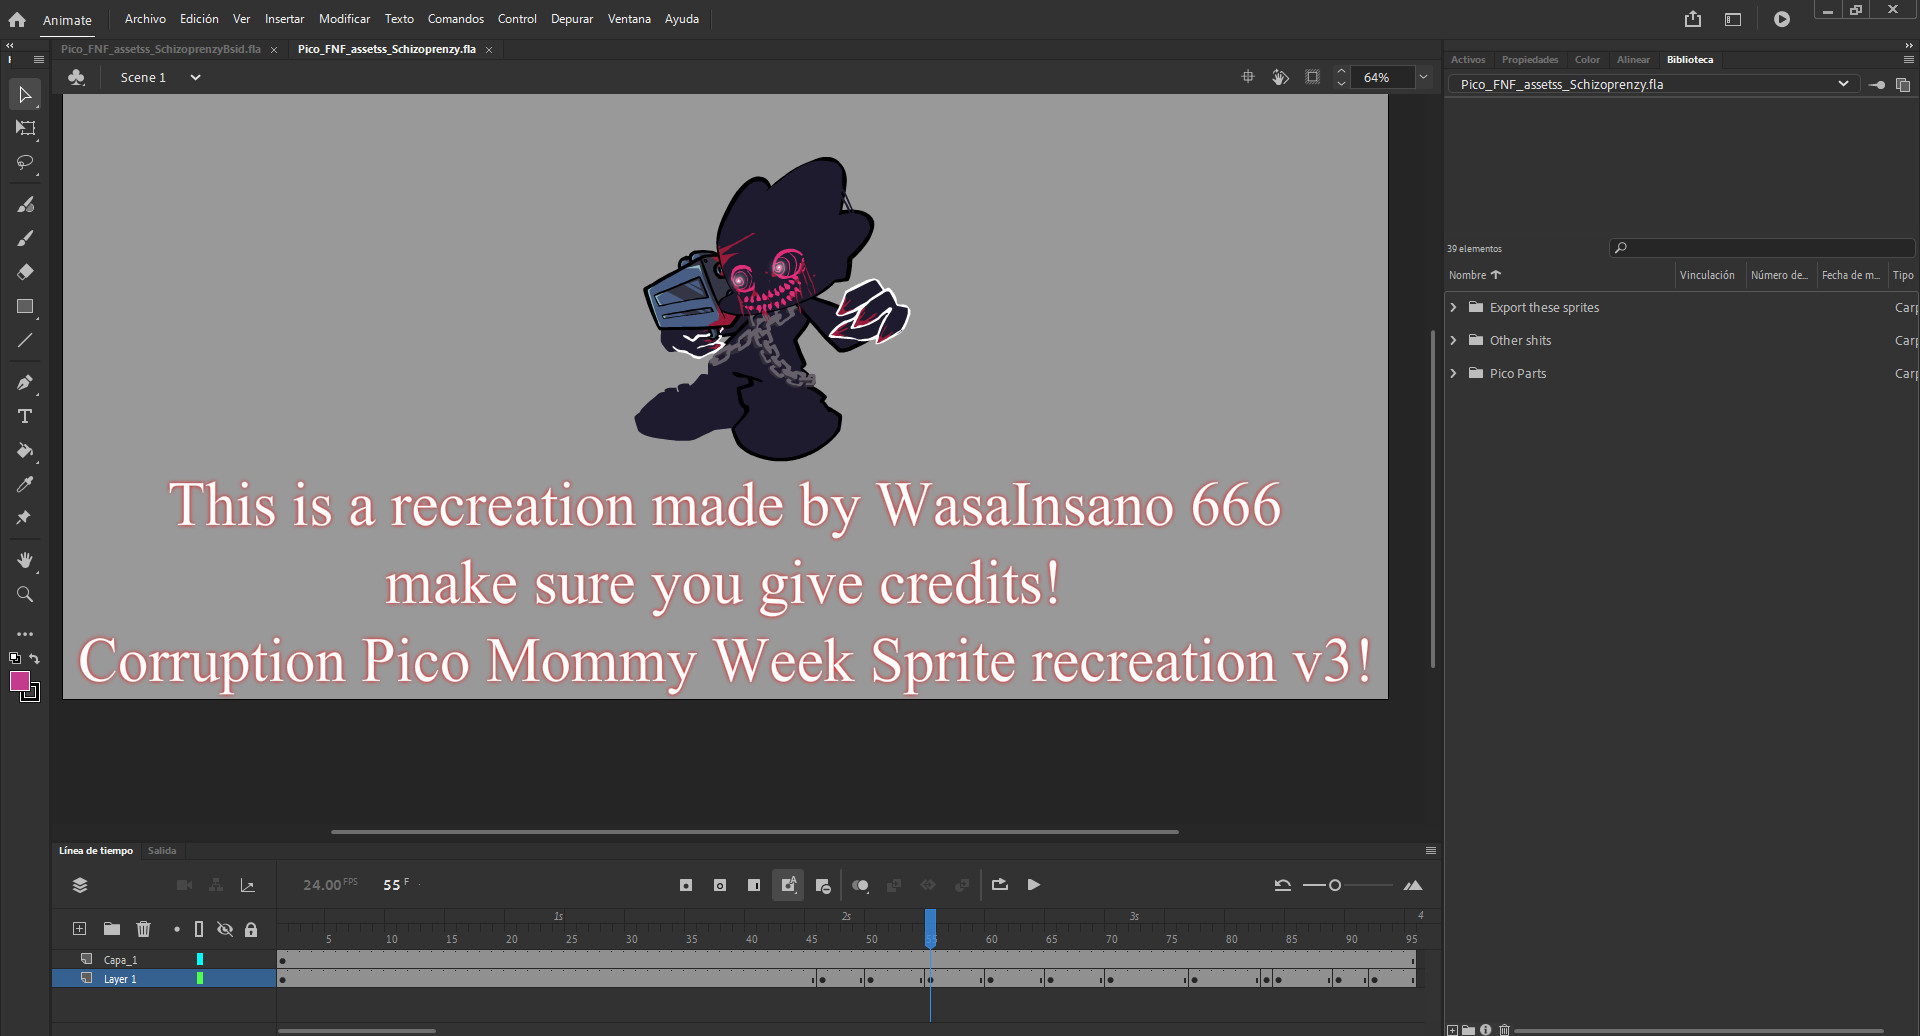The width and height of the screenshot is (1920, 1036).
Task: Select the Paint Bucket tool
Action: point(25,451)
